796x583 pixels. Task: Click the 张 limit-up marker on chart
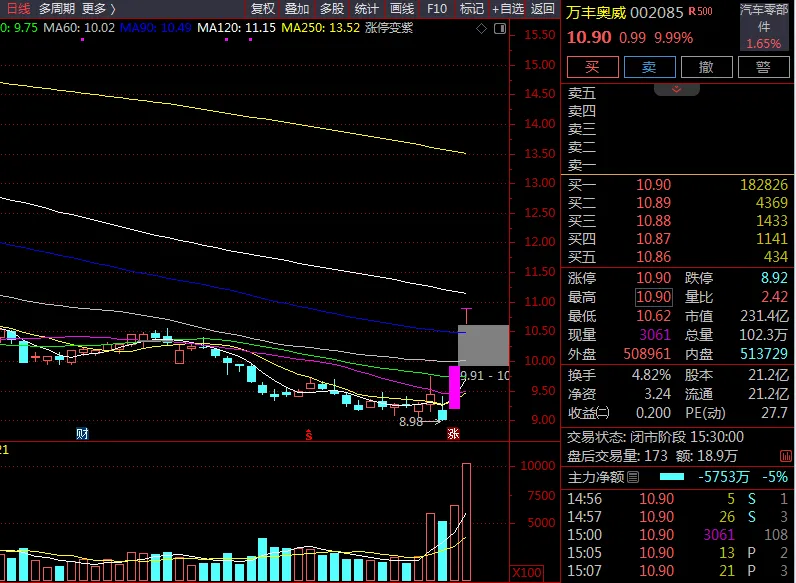pyautogui.click(x=453, y=434)
